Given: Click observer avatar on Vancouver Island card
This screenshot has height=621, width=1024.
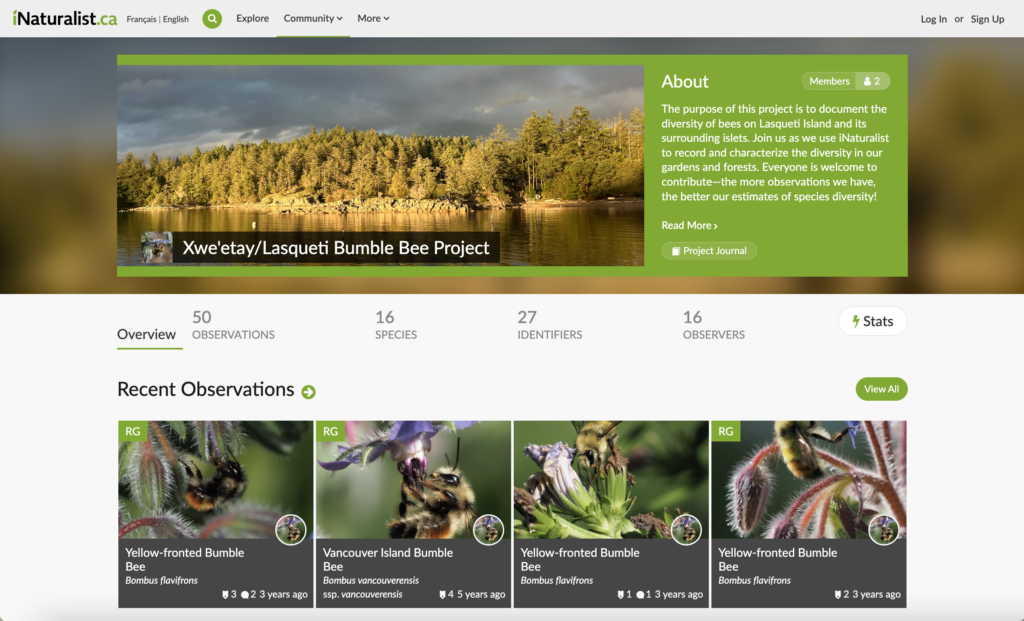Looking at the screenshot, I should [x=488, y=529].
